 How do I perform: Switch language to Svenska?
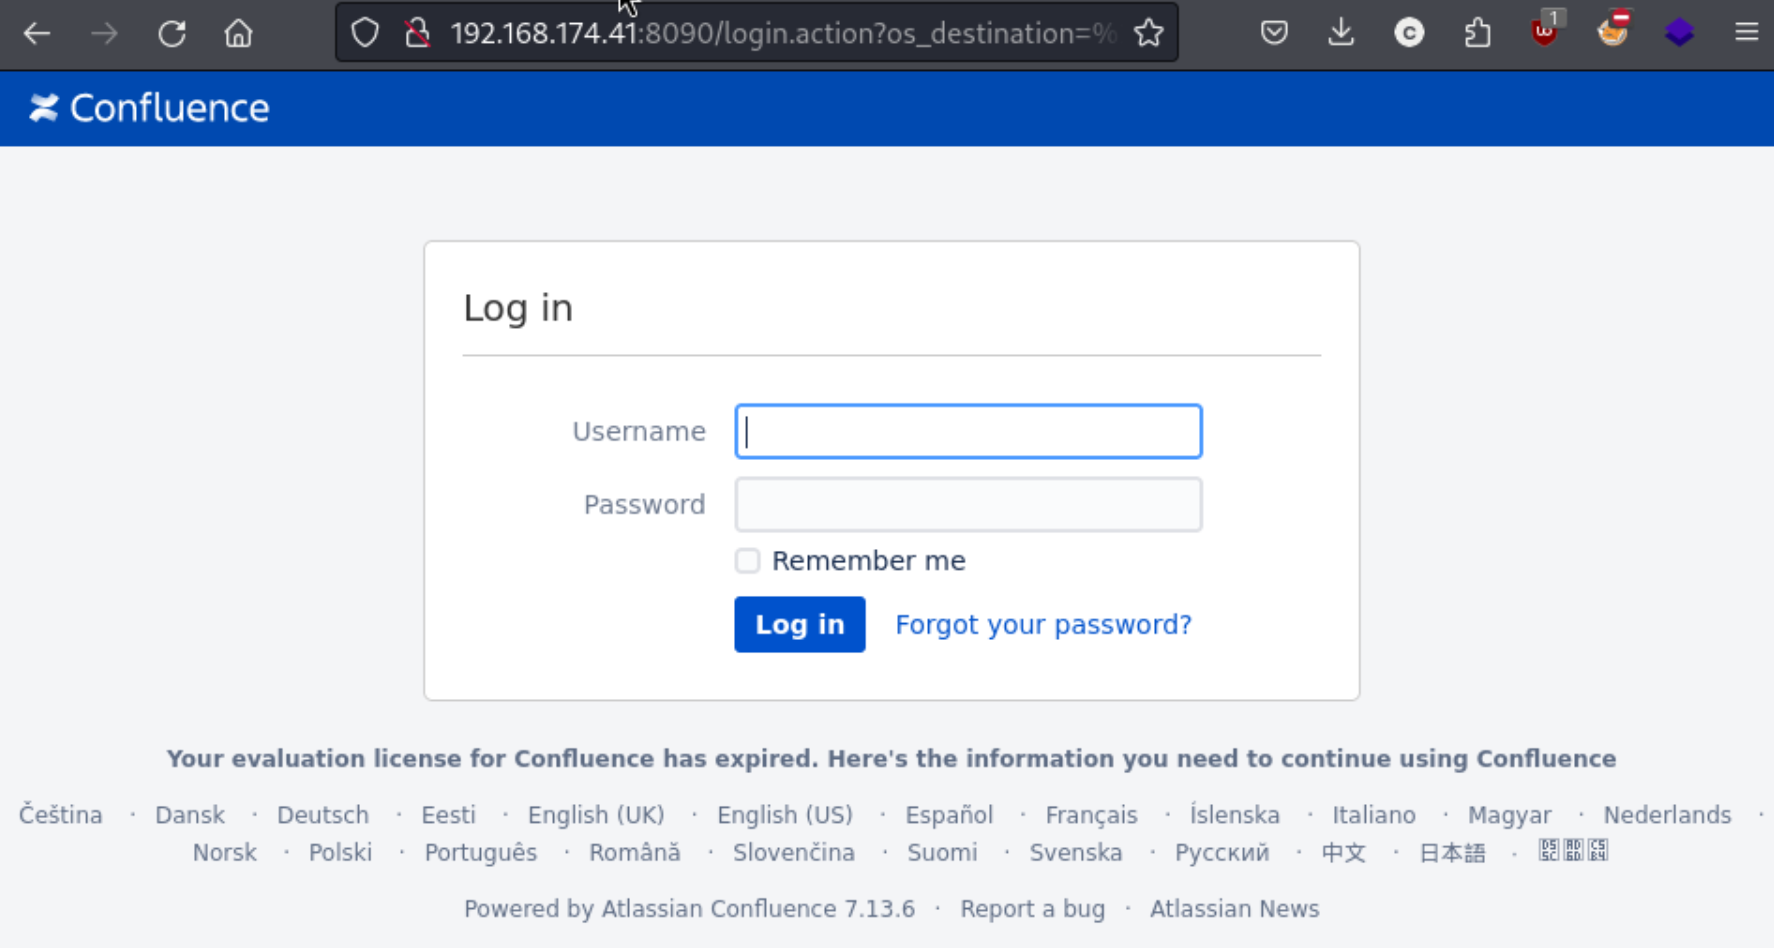pos(1076,853)
